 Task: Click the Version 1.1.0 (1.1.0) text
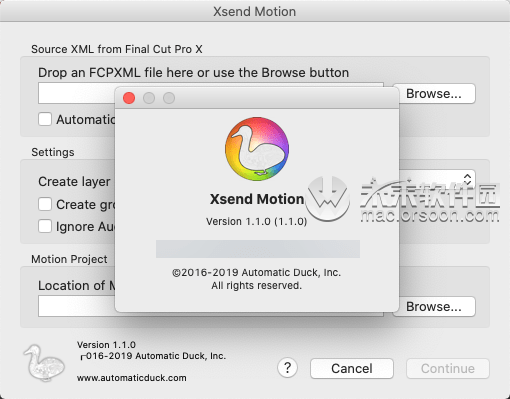click(x=256, y=221)
